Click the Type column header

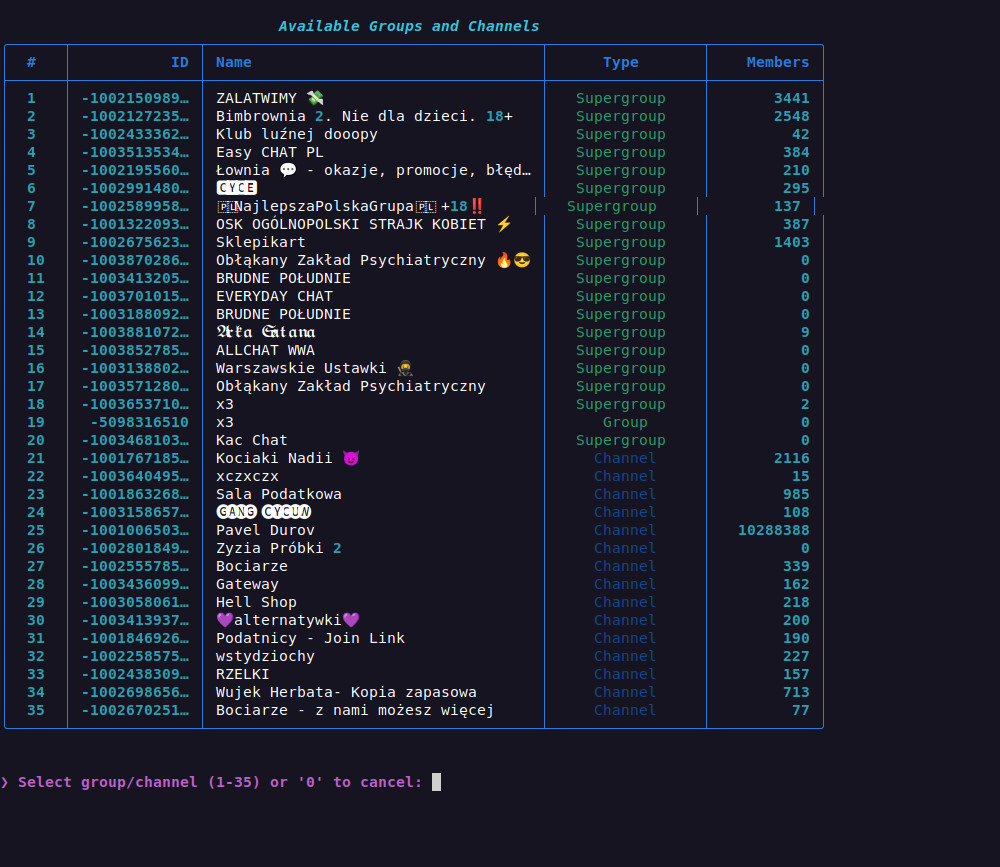620,62
